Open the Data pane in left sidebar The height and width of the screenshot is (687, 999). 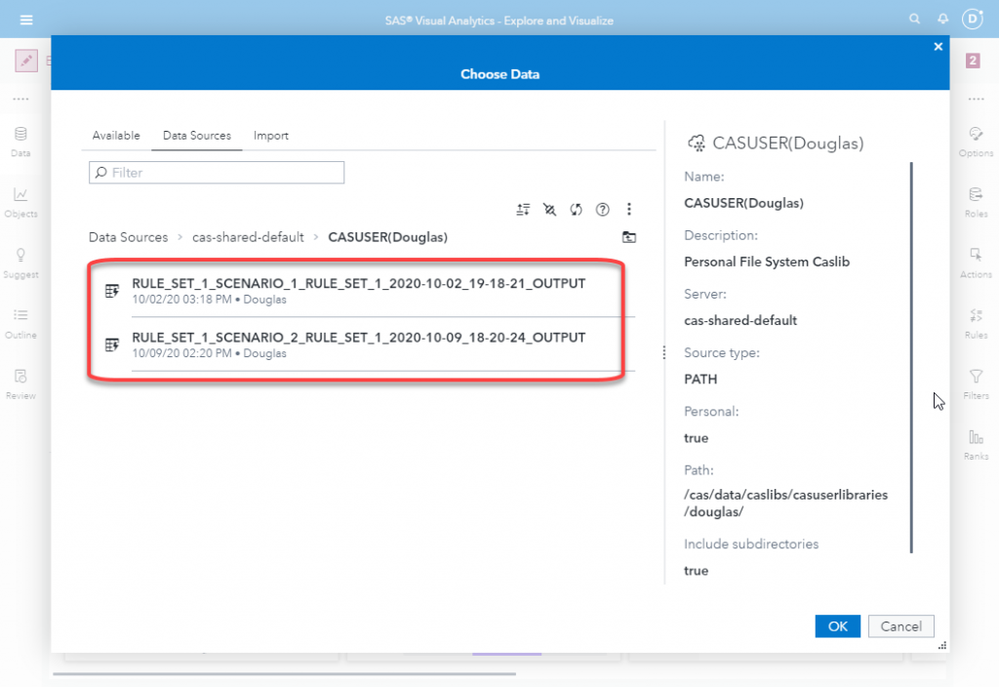20,141
